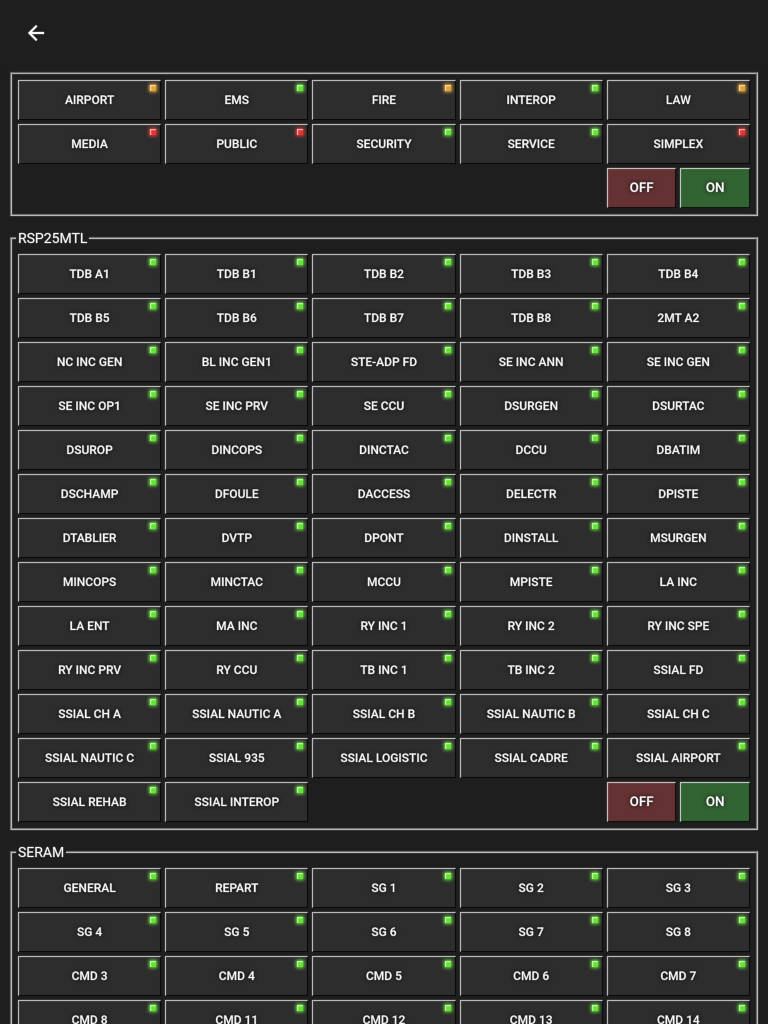The height and width of the screenshot is (1024, 768).
Task: Toggle the MSURGEN talkgroup
Action: [678, 537]
